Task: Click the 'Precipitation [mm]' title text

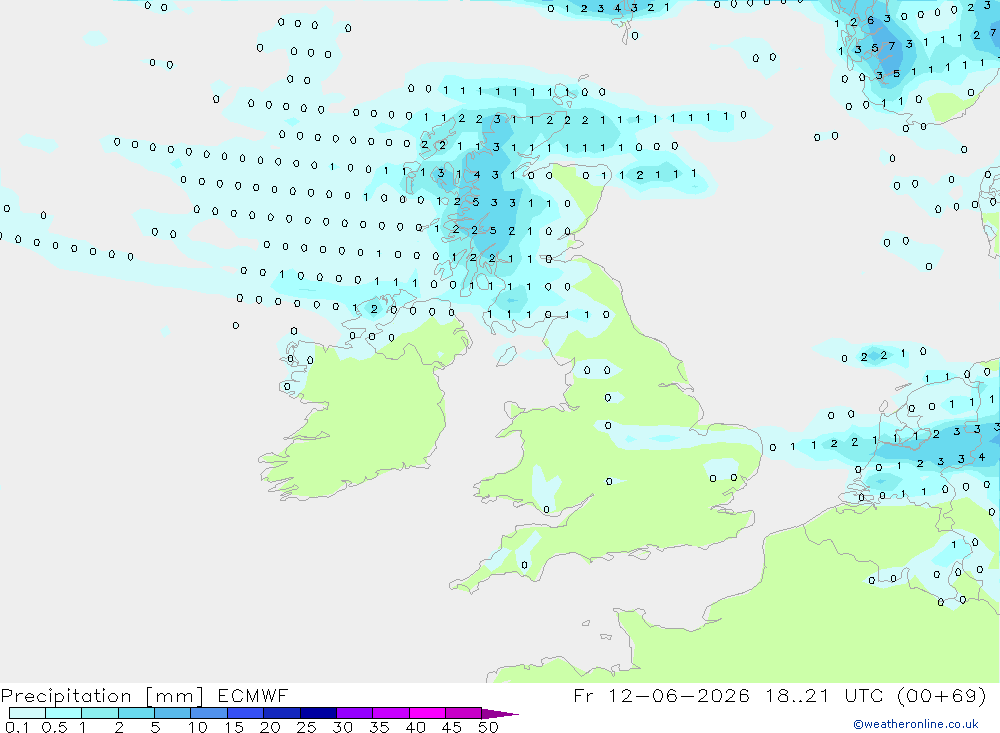Action: pos(102,695)
